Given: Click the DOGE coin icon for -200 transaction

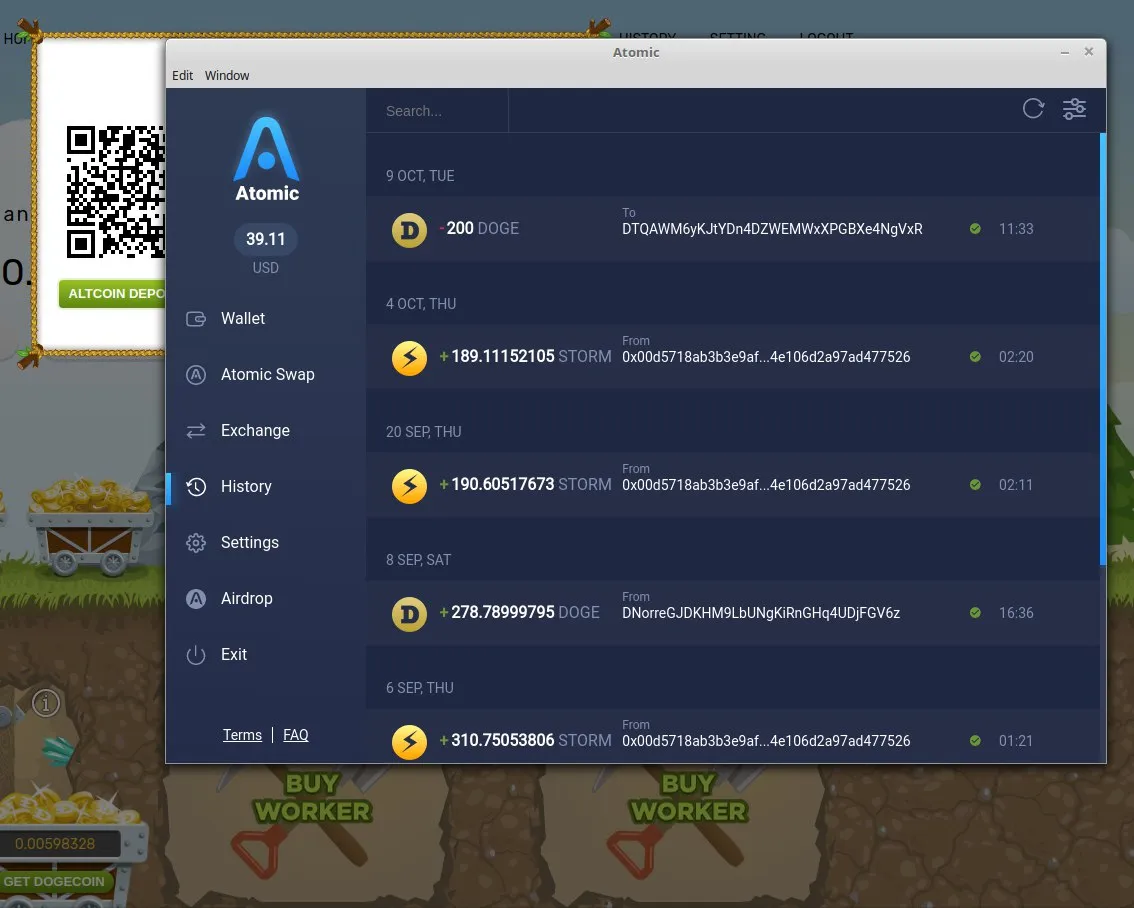Looking at the screenshot, I should point(409,231).
